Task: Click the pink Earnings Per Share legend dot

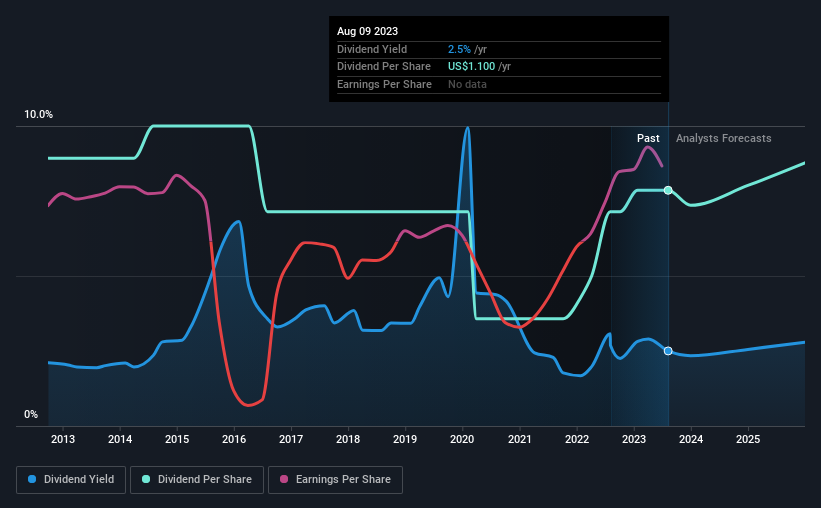Action: click(284, 479)
